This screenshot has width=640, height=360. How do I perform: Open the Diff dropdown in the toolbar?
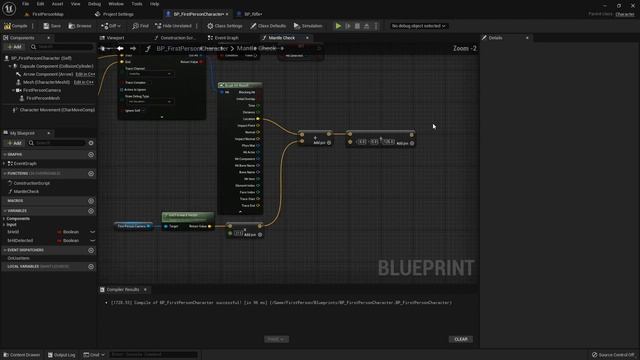(111, 26)
